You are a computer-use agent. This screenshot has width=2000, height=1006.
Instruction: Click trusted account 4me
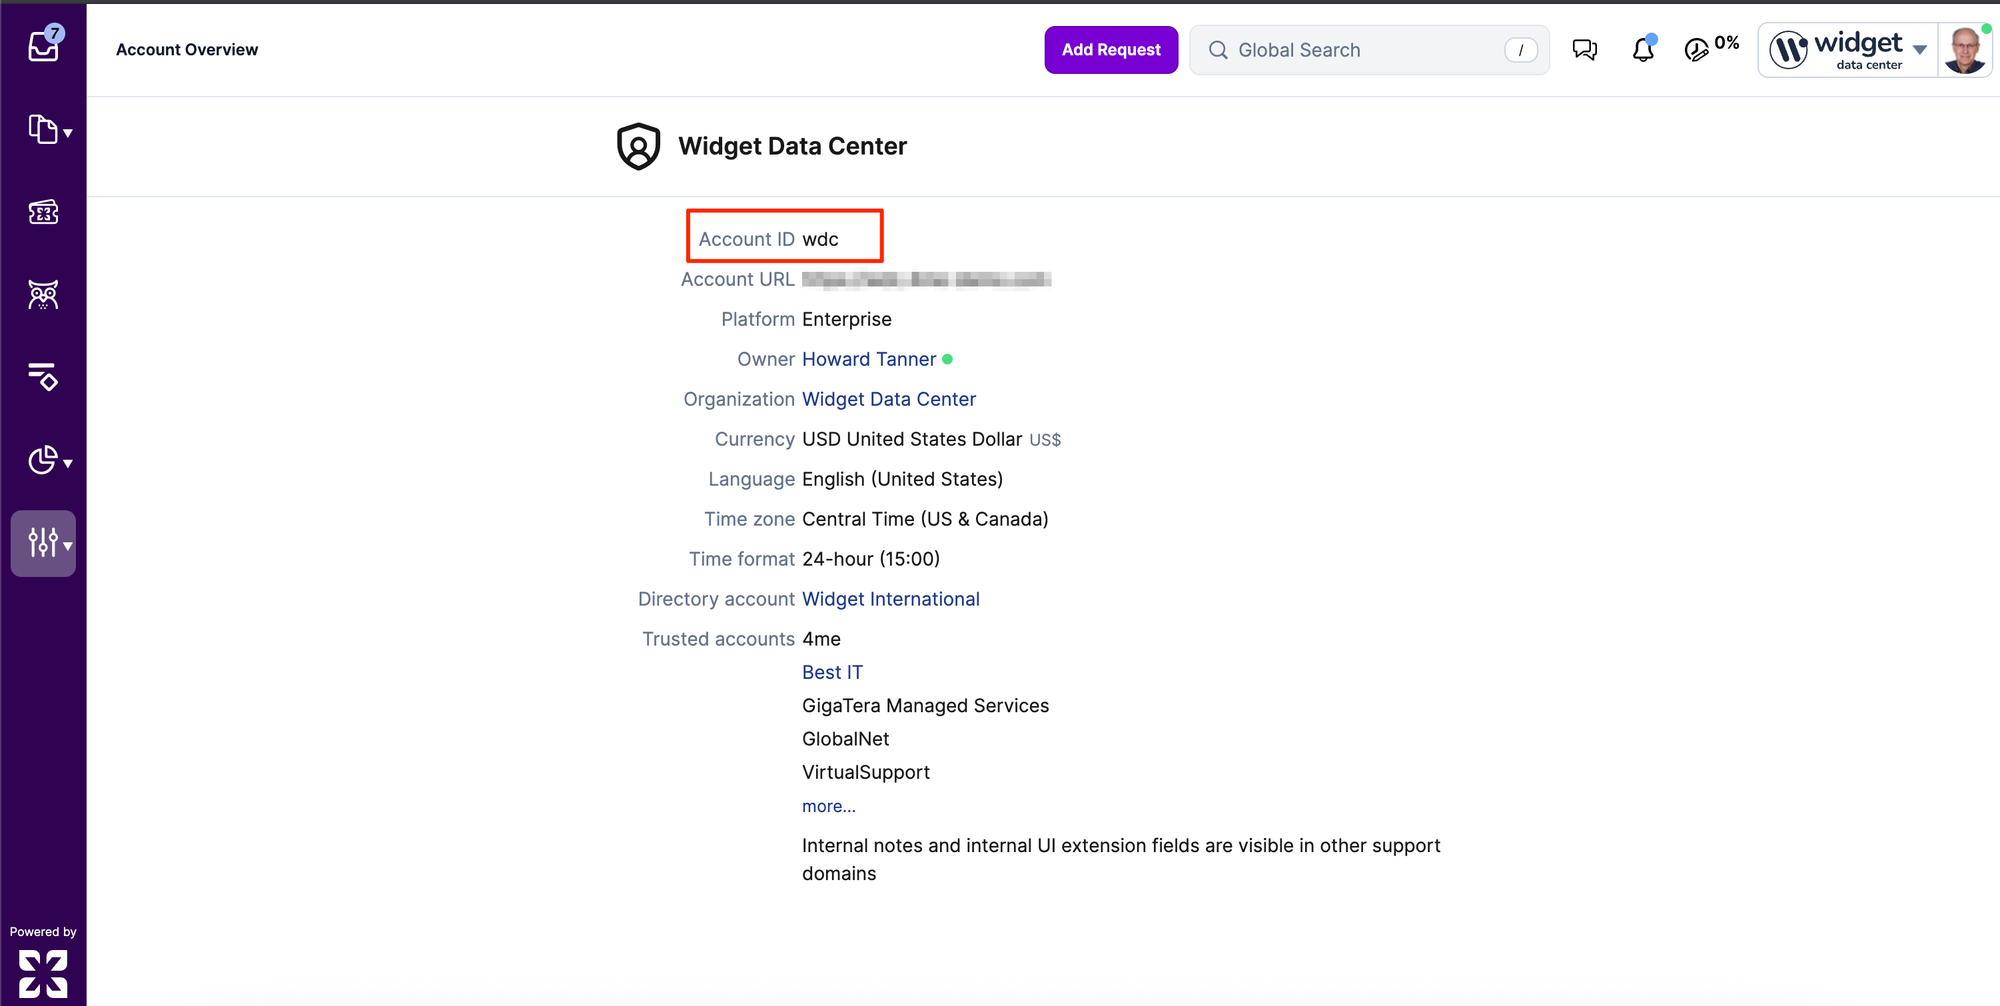pos(821,639)
